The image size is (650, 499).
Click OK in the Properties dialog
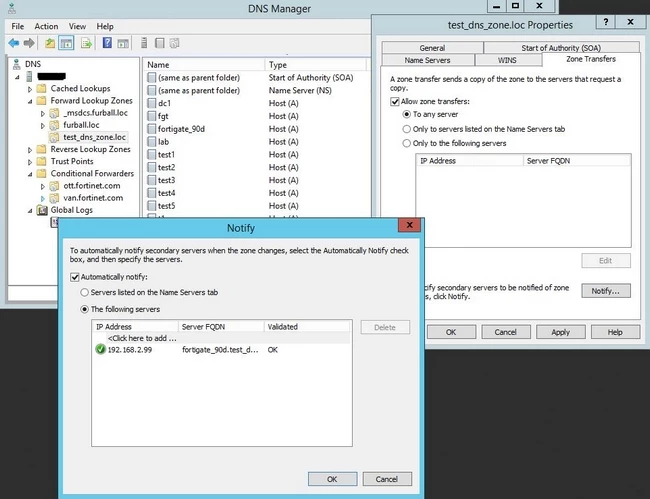451,332
